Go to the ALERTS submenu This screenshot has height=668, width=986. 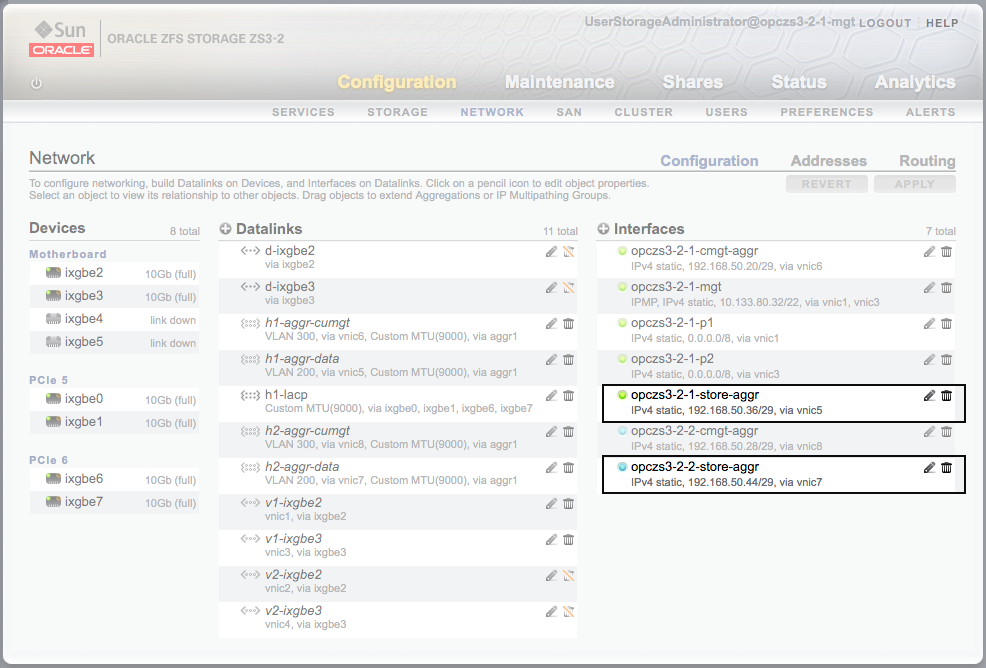pos(931,112)
